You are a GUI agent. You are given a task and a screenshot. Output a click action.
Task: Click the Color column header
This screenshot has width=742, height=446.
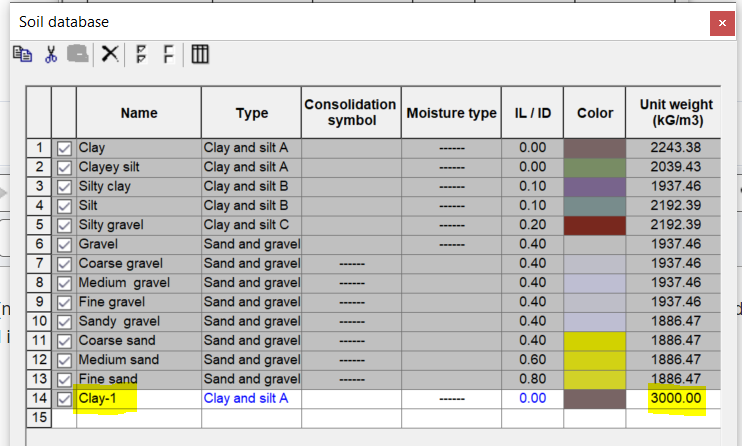pyautogui.click(x=594, y=113)
